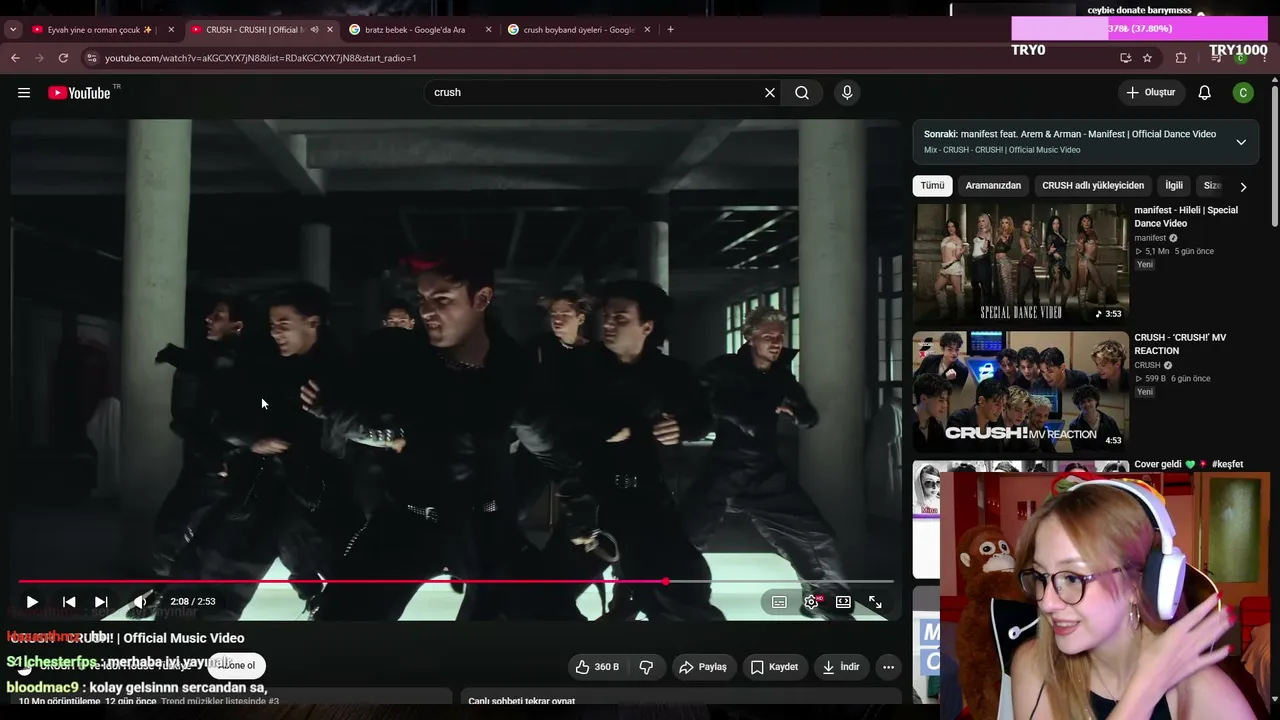Seek using the red video progress bar
The width and height of the screenshot is (1280, 720).
[456, 581]
